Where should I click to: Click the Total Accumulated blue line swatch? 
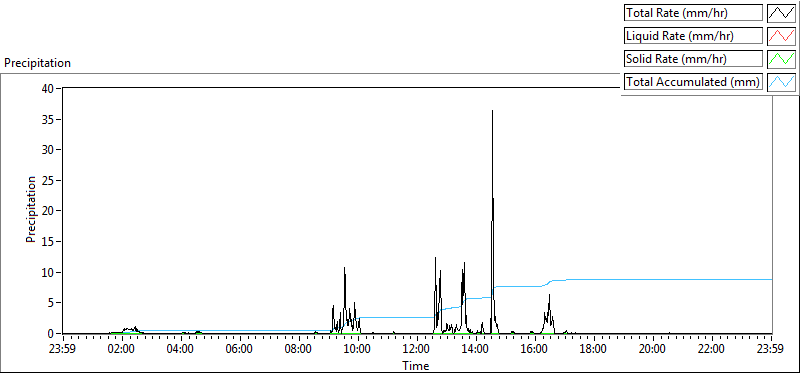782,82
